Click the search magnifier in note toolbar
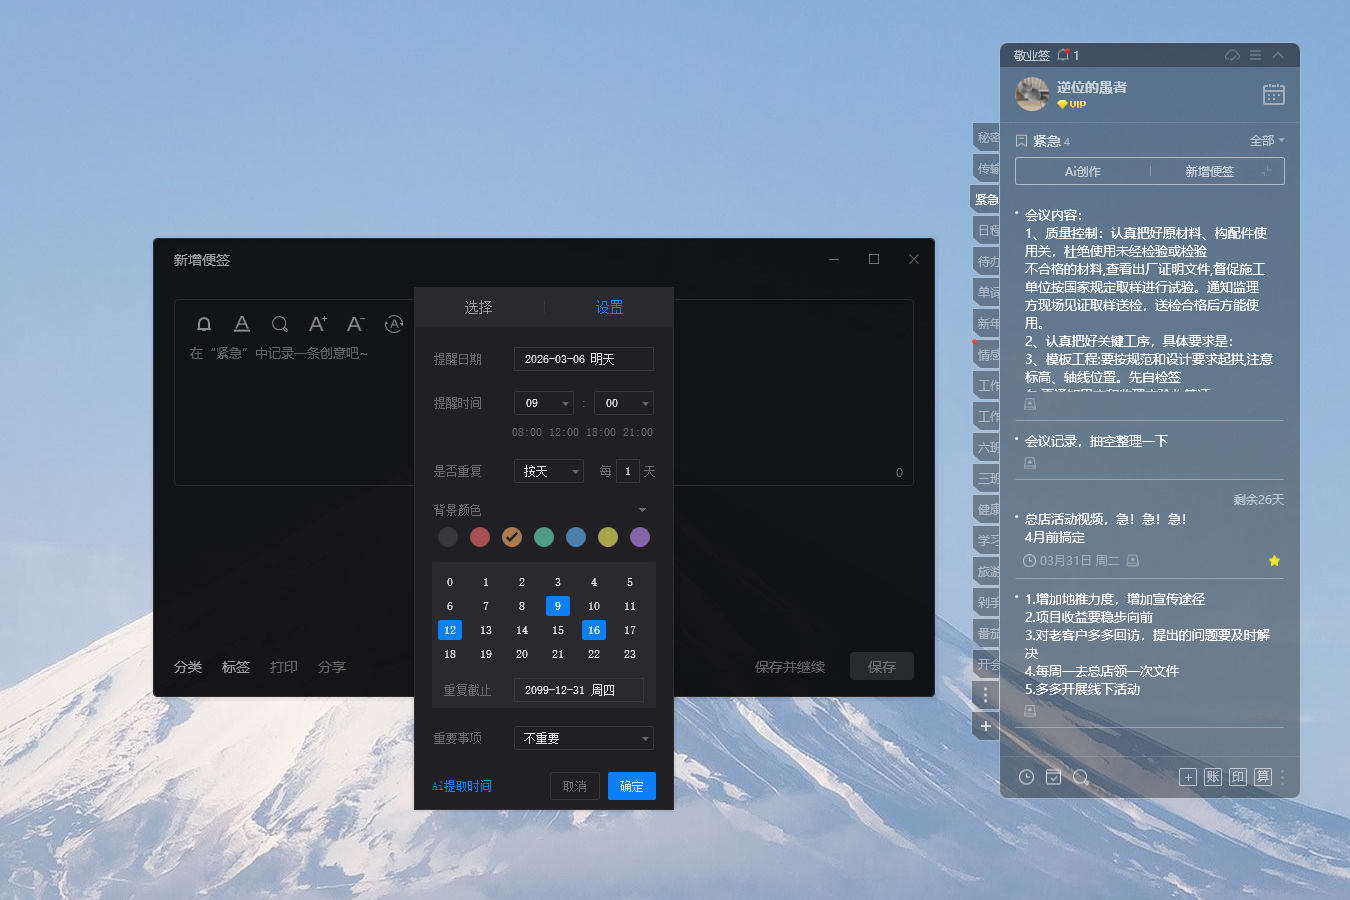Screen dimensions: 1350x900 [x=280, y=323]
